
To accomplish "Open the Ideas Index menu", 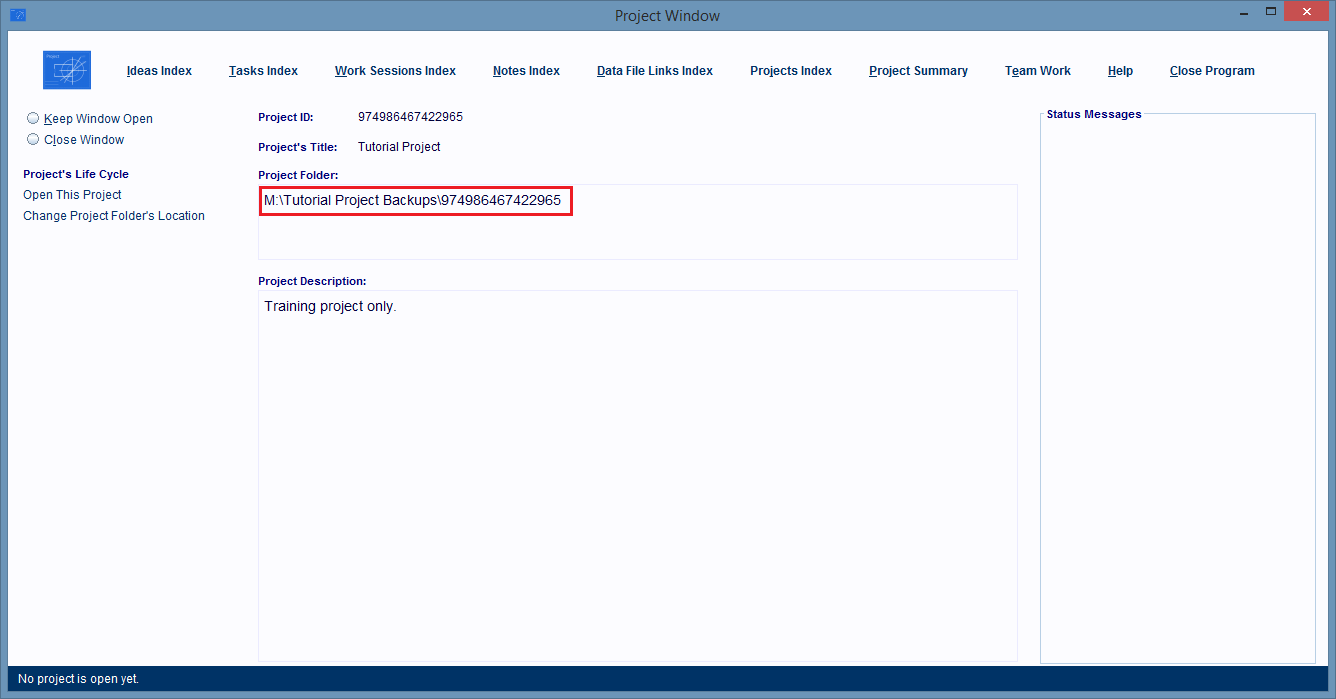I will [159, 71].
